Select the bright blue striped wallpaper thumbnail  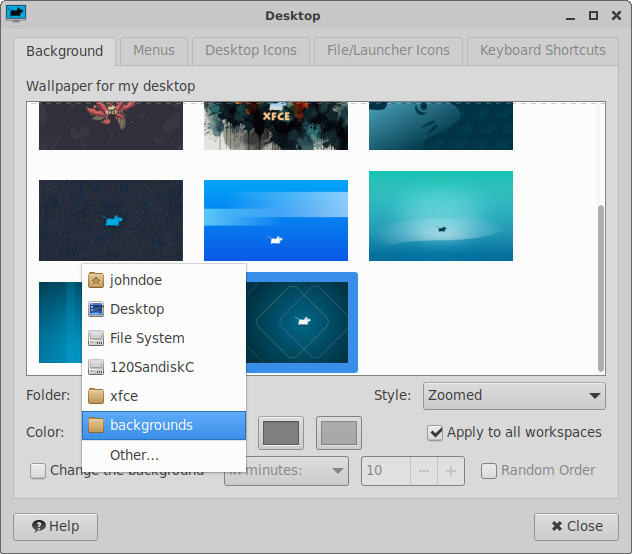(x=276, y=220)
